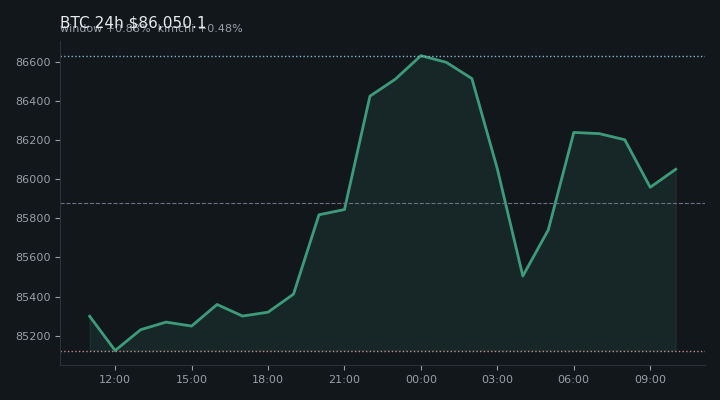Click the last data point of the line
The width and height of the screenshot is (720, 400).
point(676,169)
